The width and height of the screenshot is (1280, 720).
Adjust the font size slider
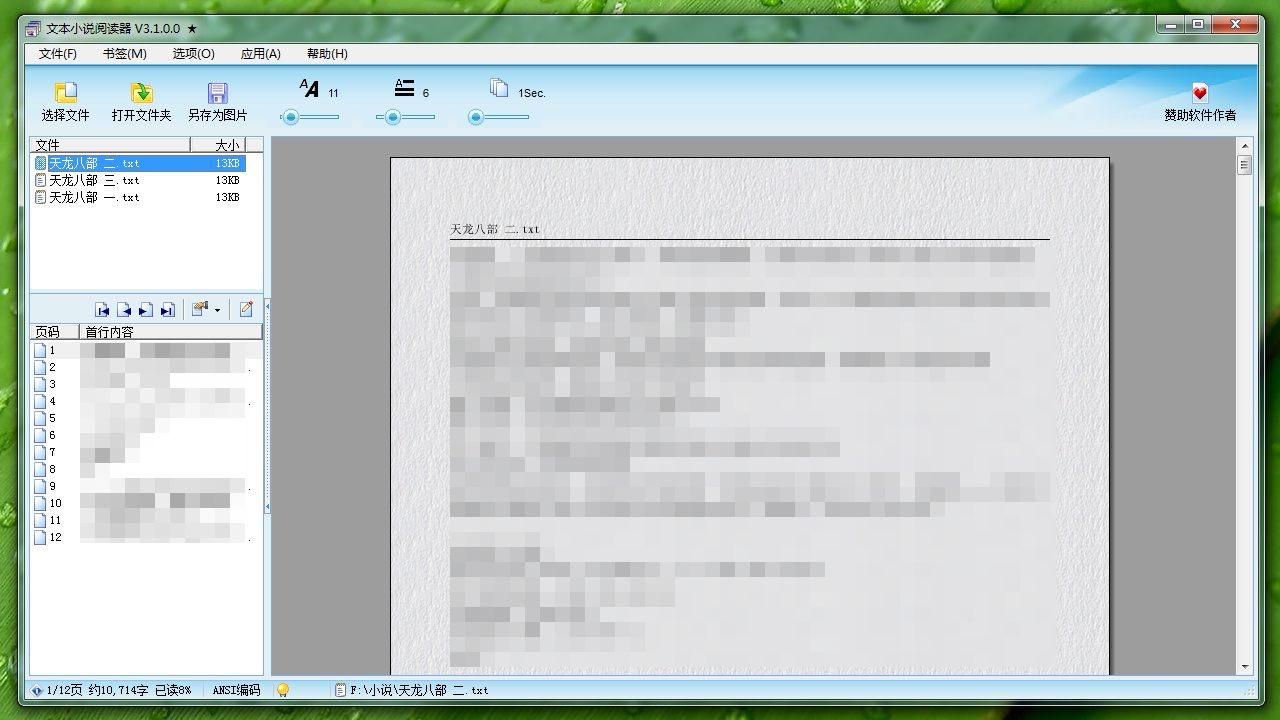pos(290,117)
